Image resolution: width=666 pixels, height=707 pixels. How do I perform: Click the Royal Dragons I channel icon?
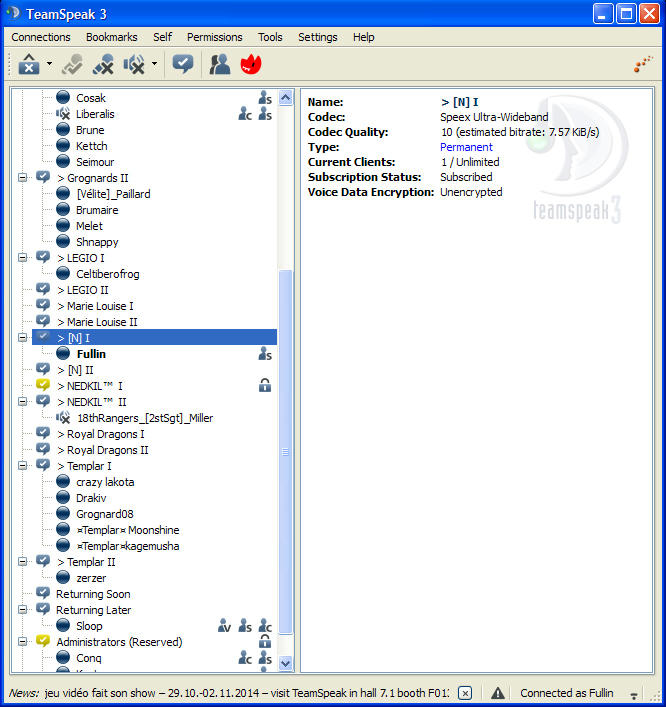point(43,433)
